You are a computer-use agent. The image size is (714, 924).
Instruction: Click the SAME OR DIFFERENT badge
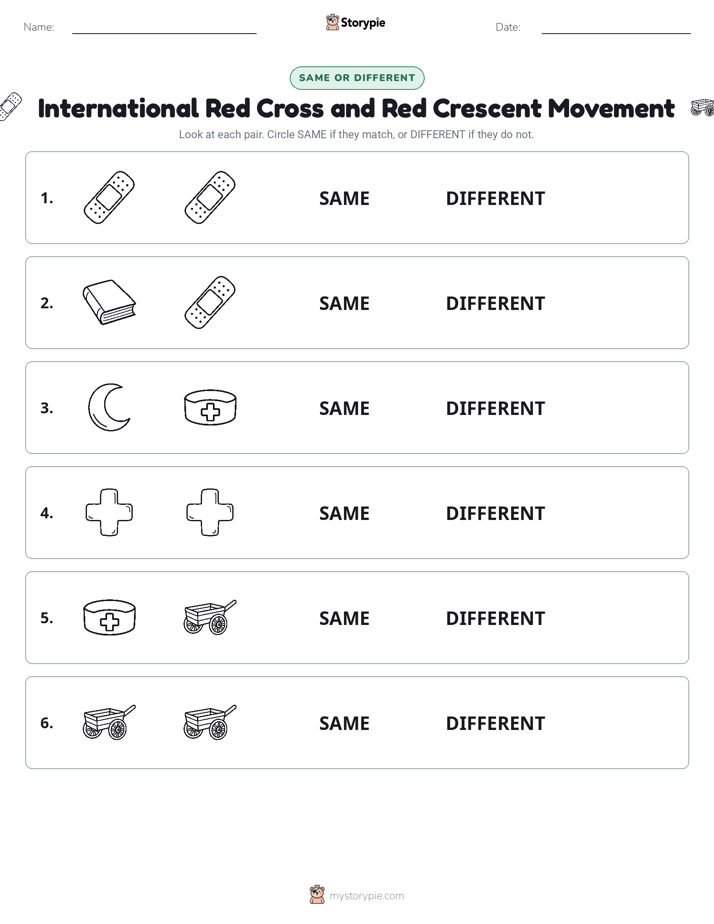357,78
